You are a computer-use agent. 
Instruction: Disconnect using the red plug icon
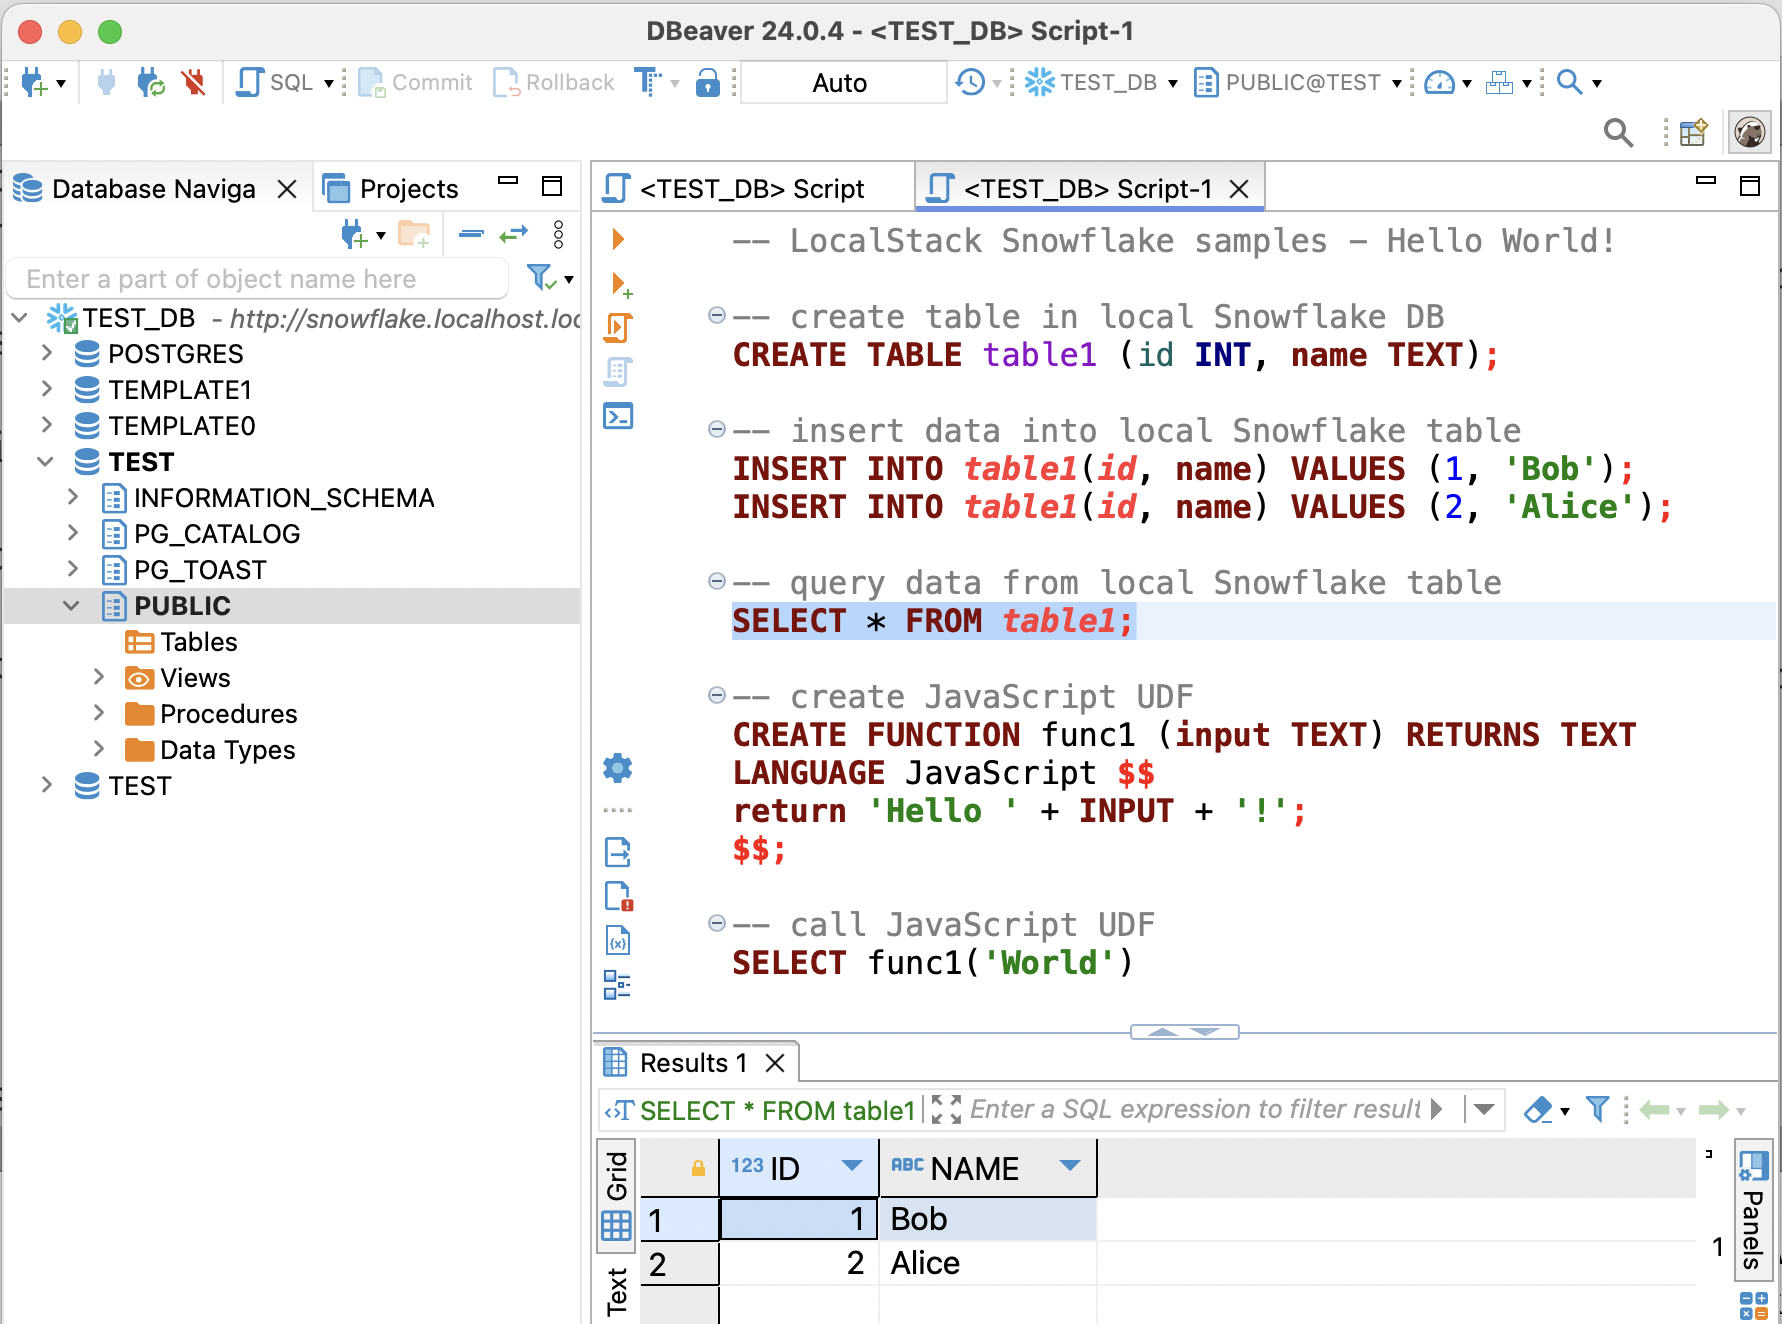click(x=194, y=82)
